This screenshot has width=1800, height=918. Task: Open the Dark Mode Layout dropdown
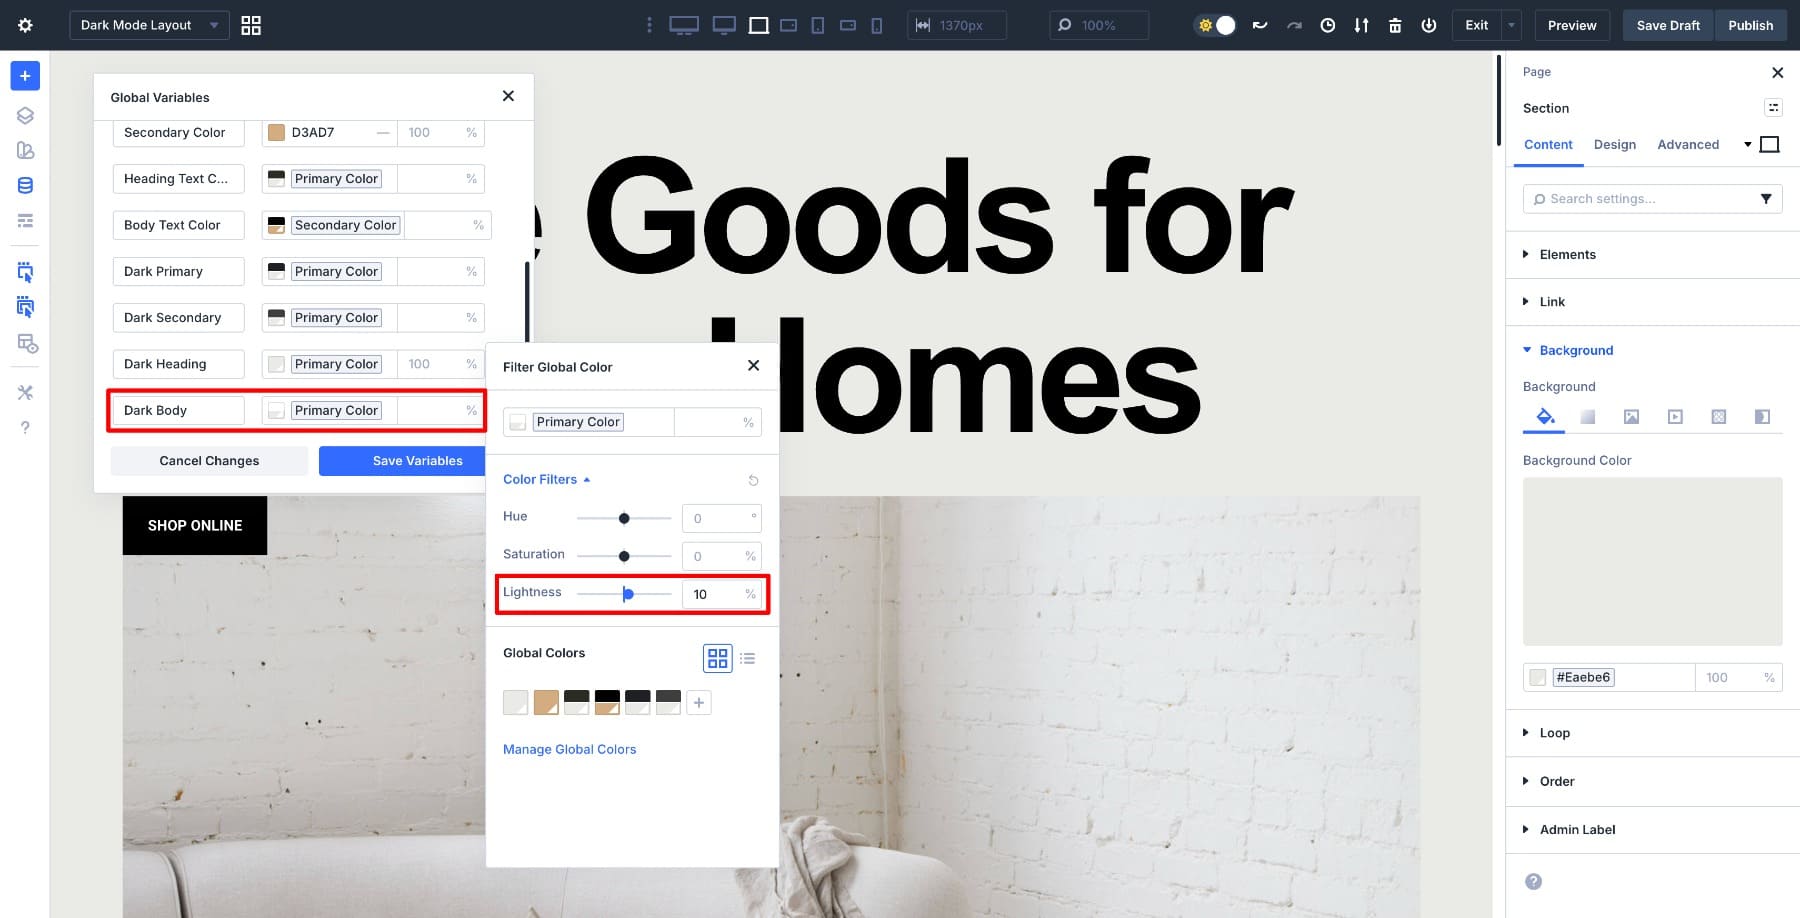148,25
